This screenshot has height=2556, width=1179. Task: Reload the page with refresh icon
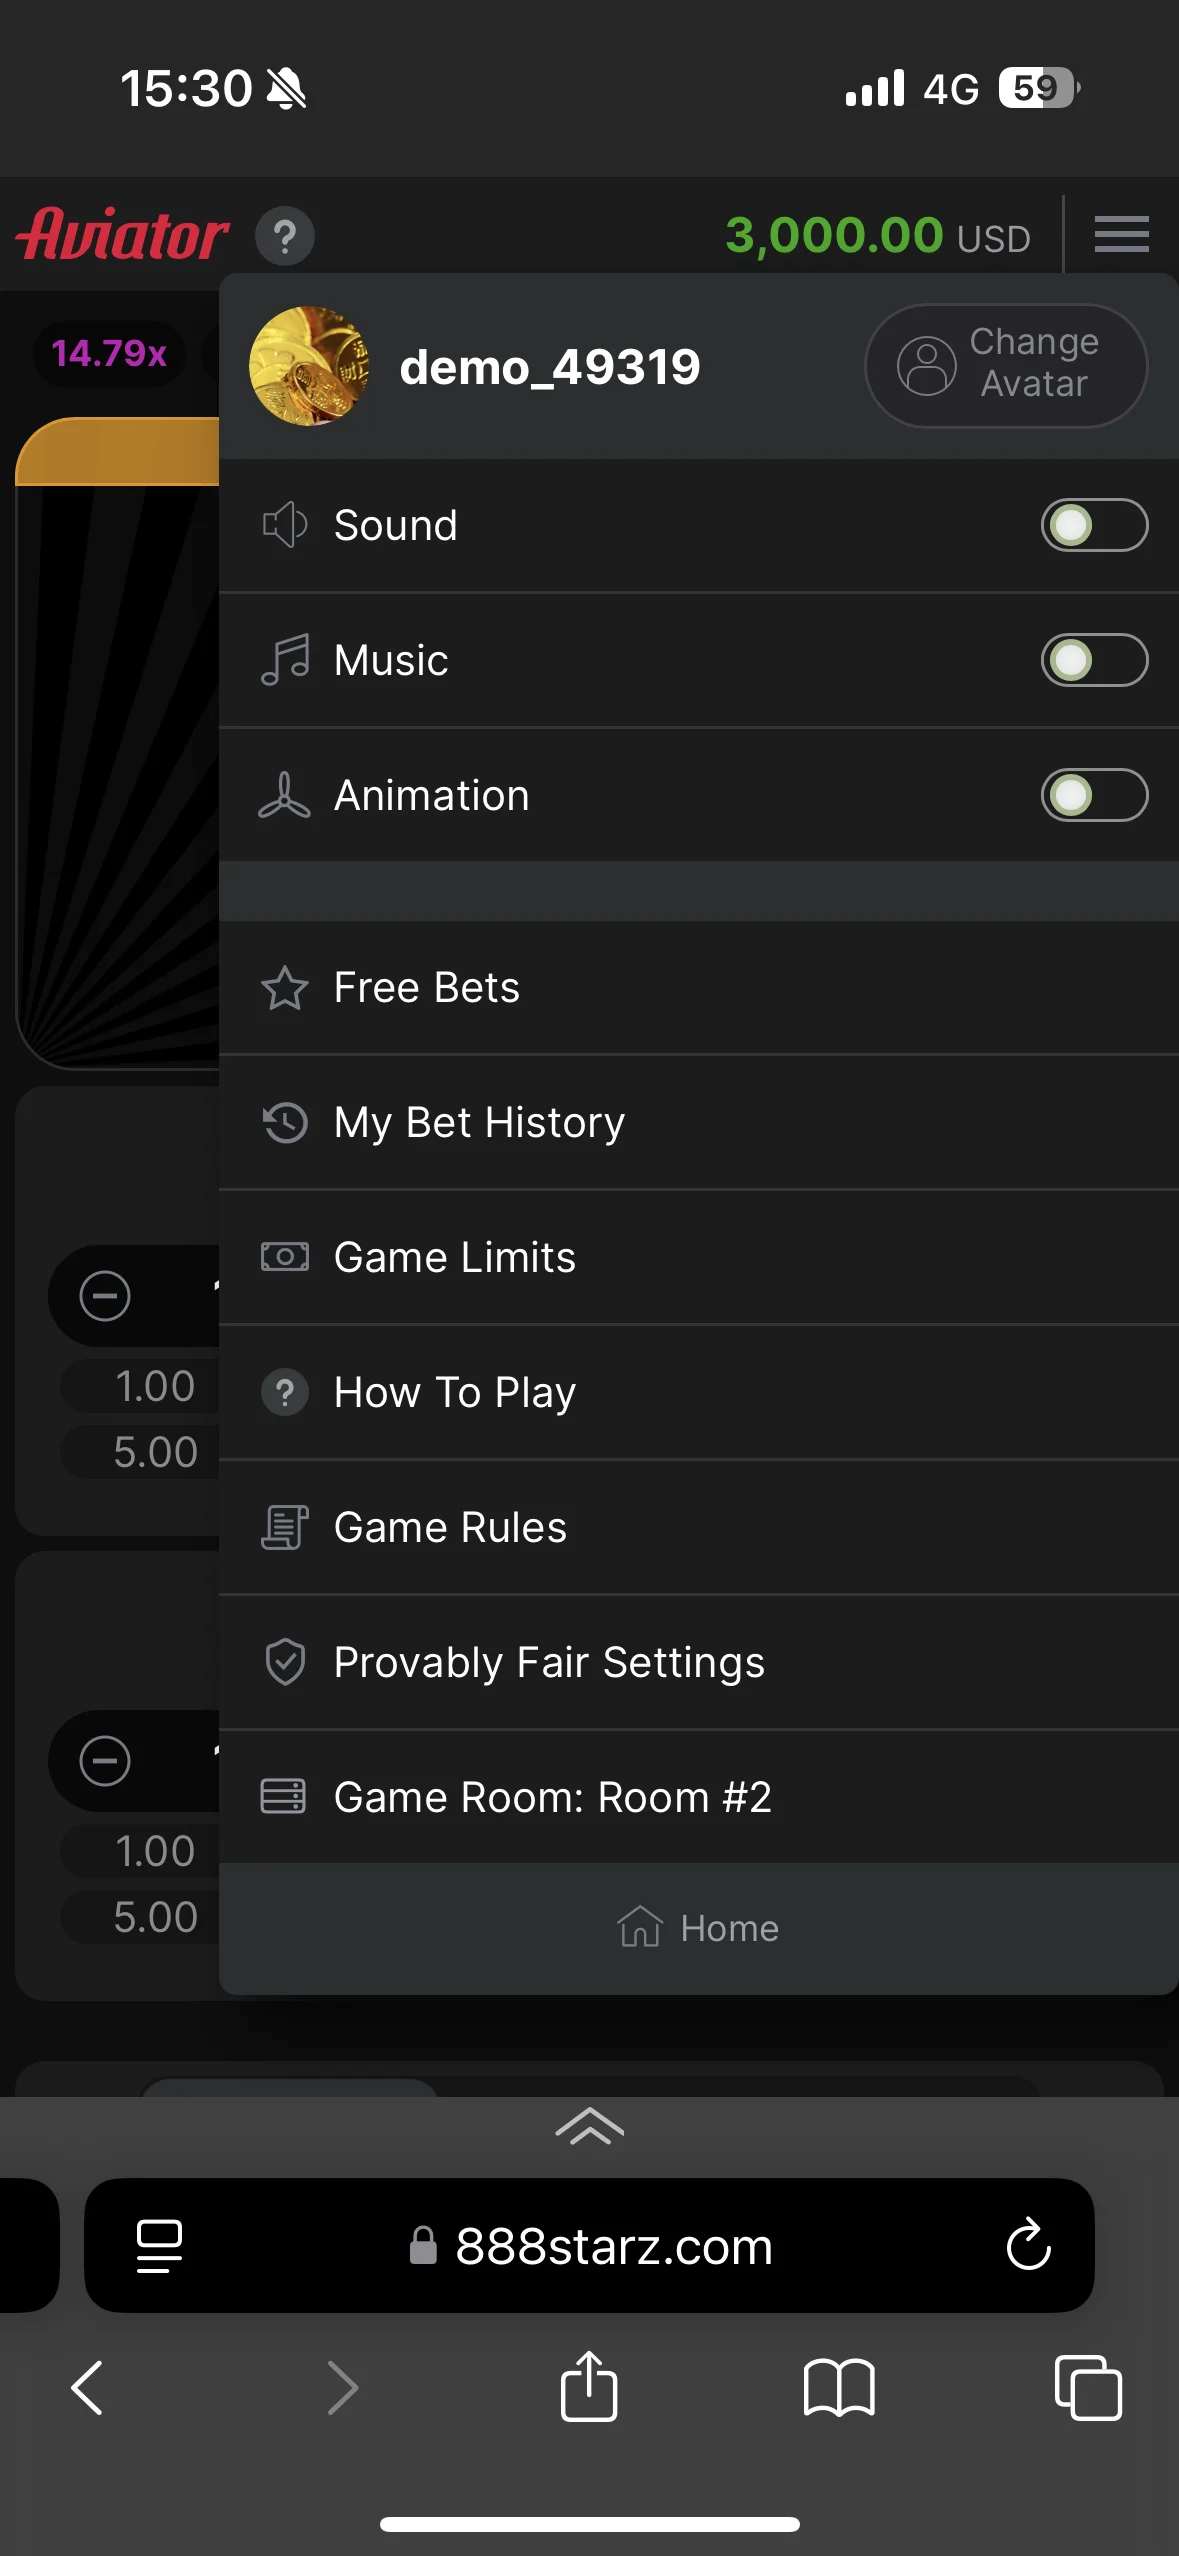pyautogui.click(x=1028, y=2245)
